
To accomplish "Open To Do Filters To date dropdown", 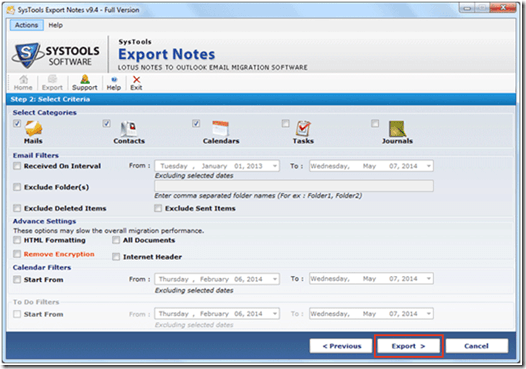I will pyautogui.click(x=429, y=314).
